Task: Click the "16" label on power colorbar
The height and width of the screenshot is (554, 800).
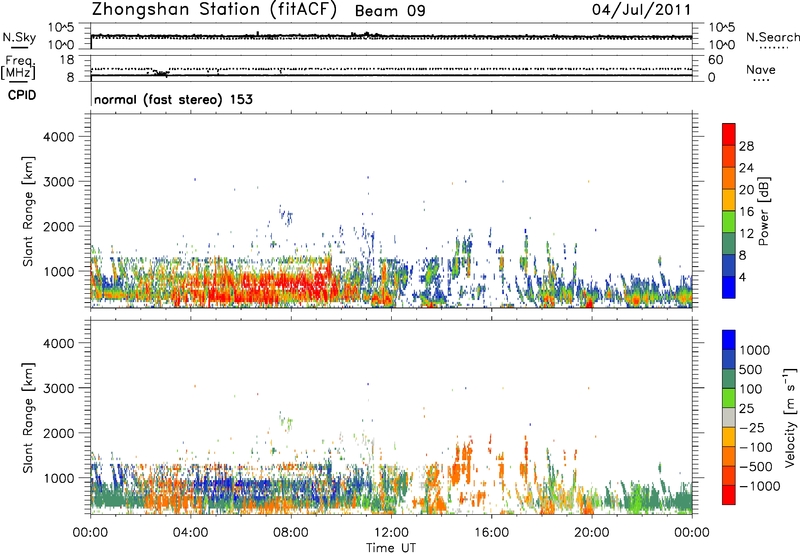Action: coord(746,212)
